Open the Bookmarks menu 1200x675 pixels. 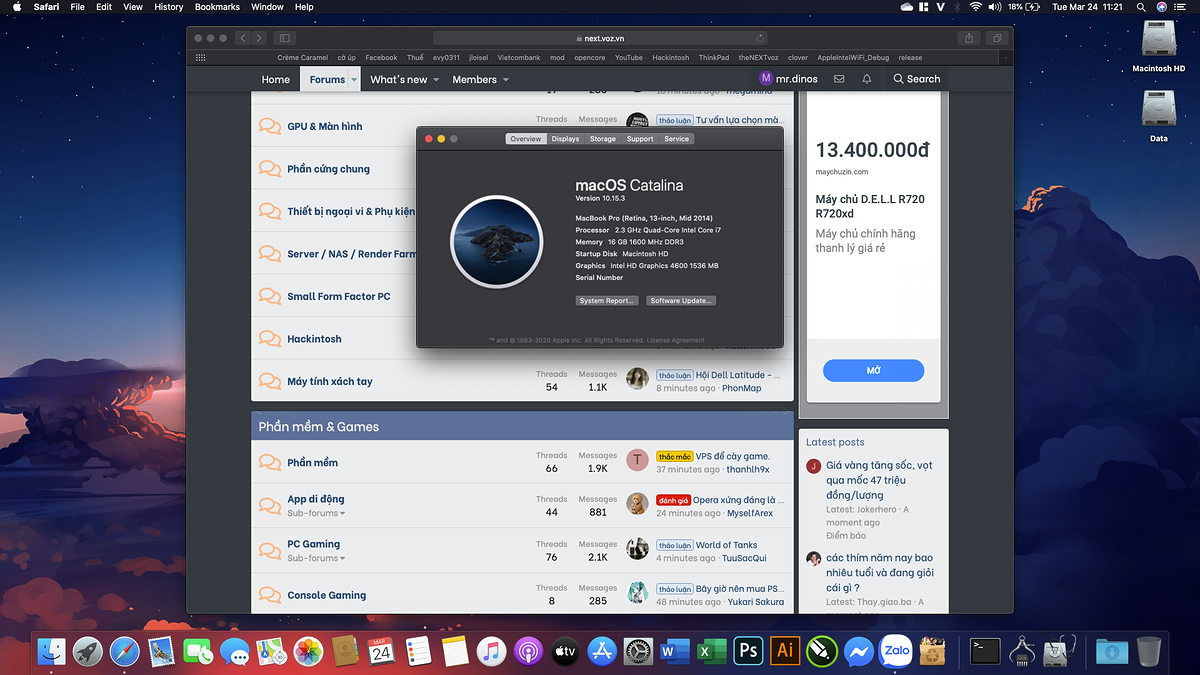pos(217,7)
